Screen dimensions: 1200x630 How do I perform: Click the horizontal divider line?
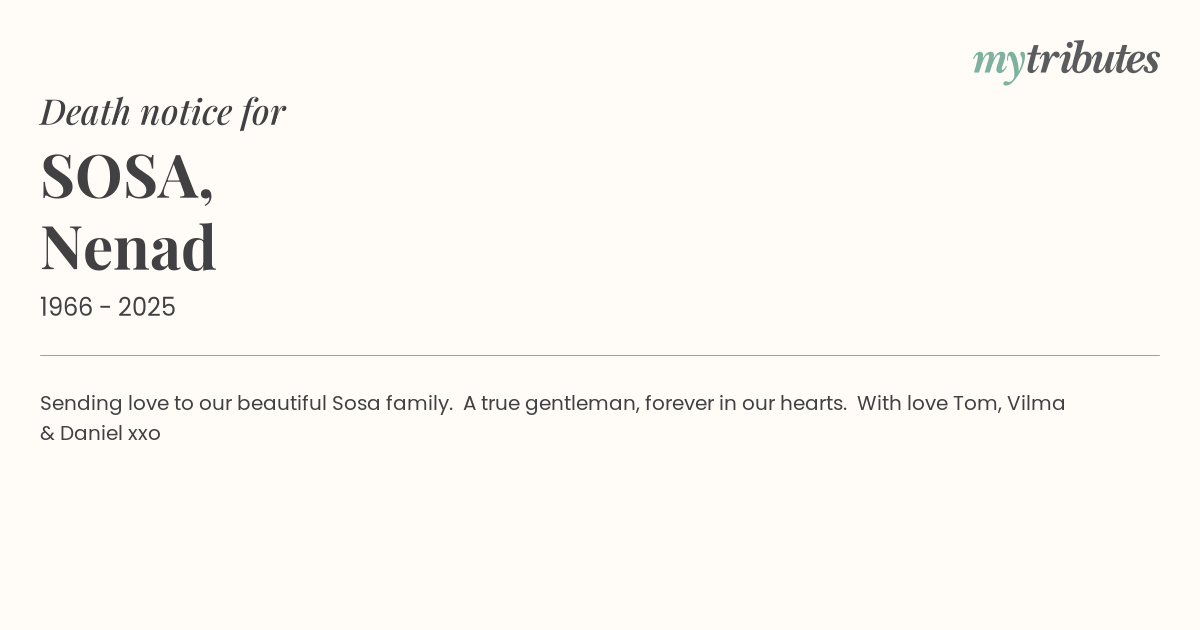(x=600, y=355)
